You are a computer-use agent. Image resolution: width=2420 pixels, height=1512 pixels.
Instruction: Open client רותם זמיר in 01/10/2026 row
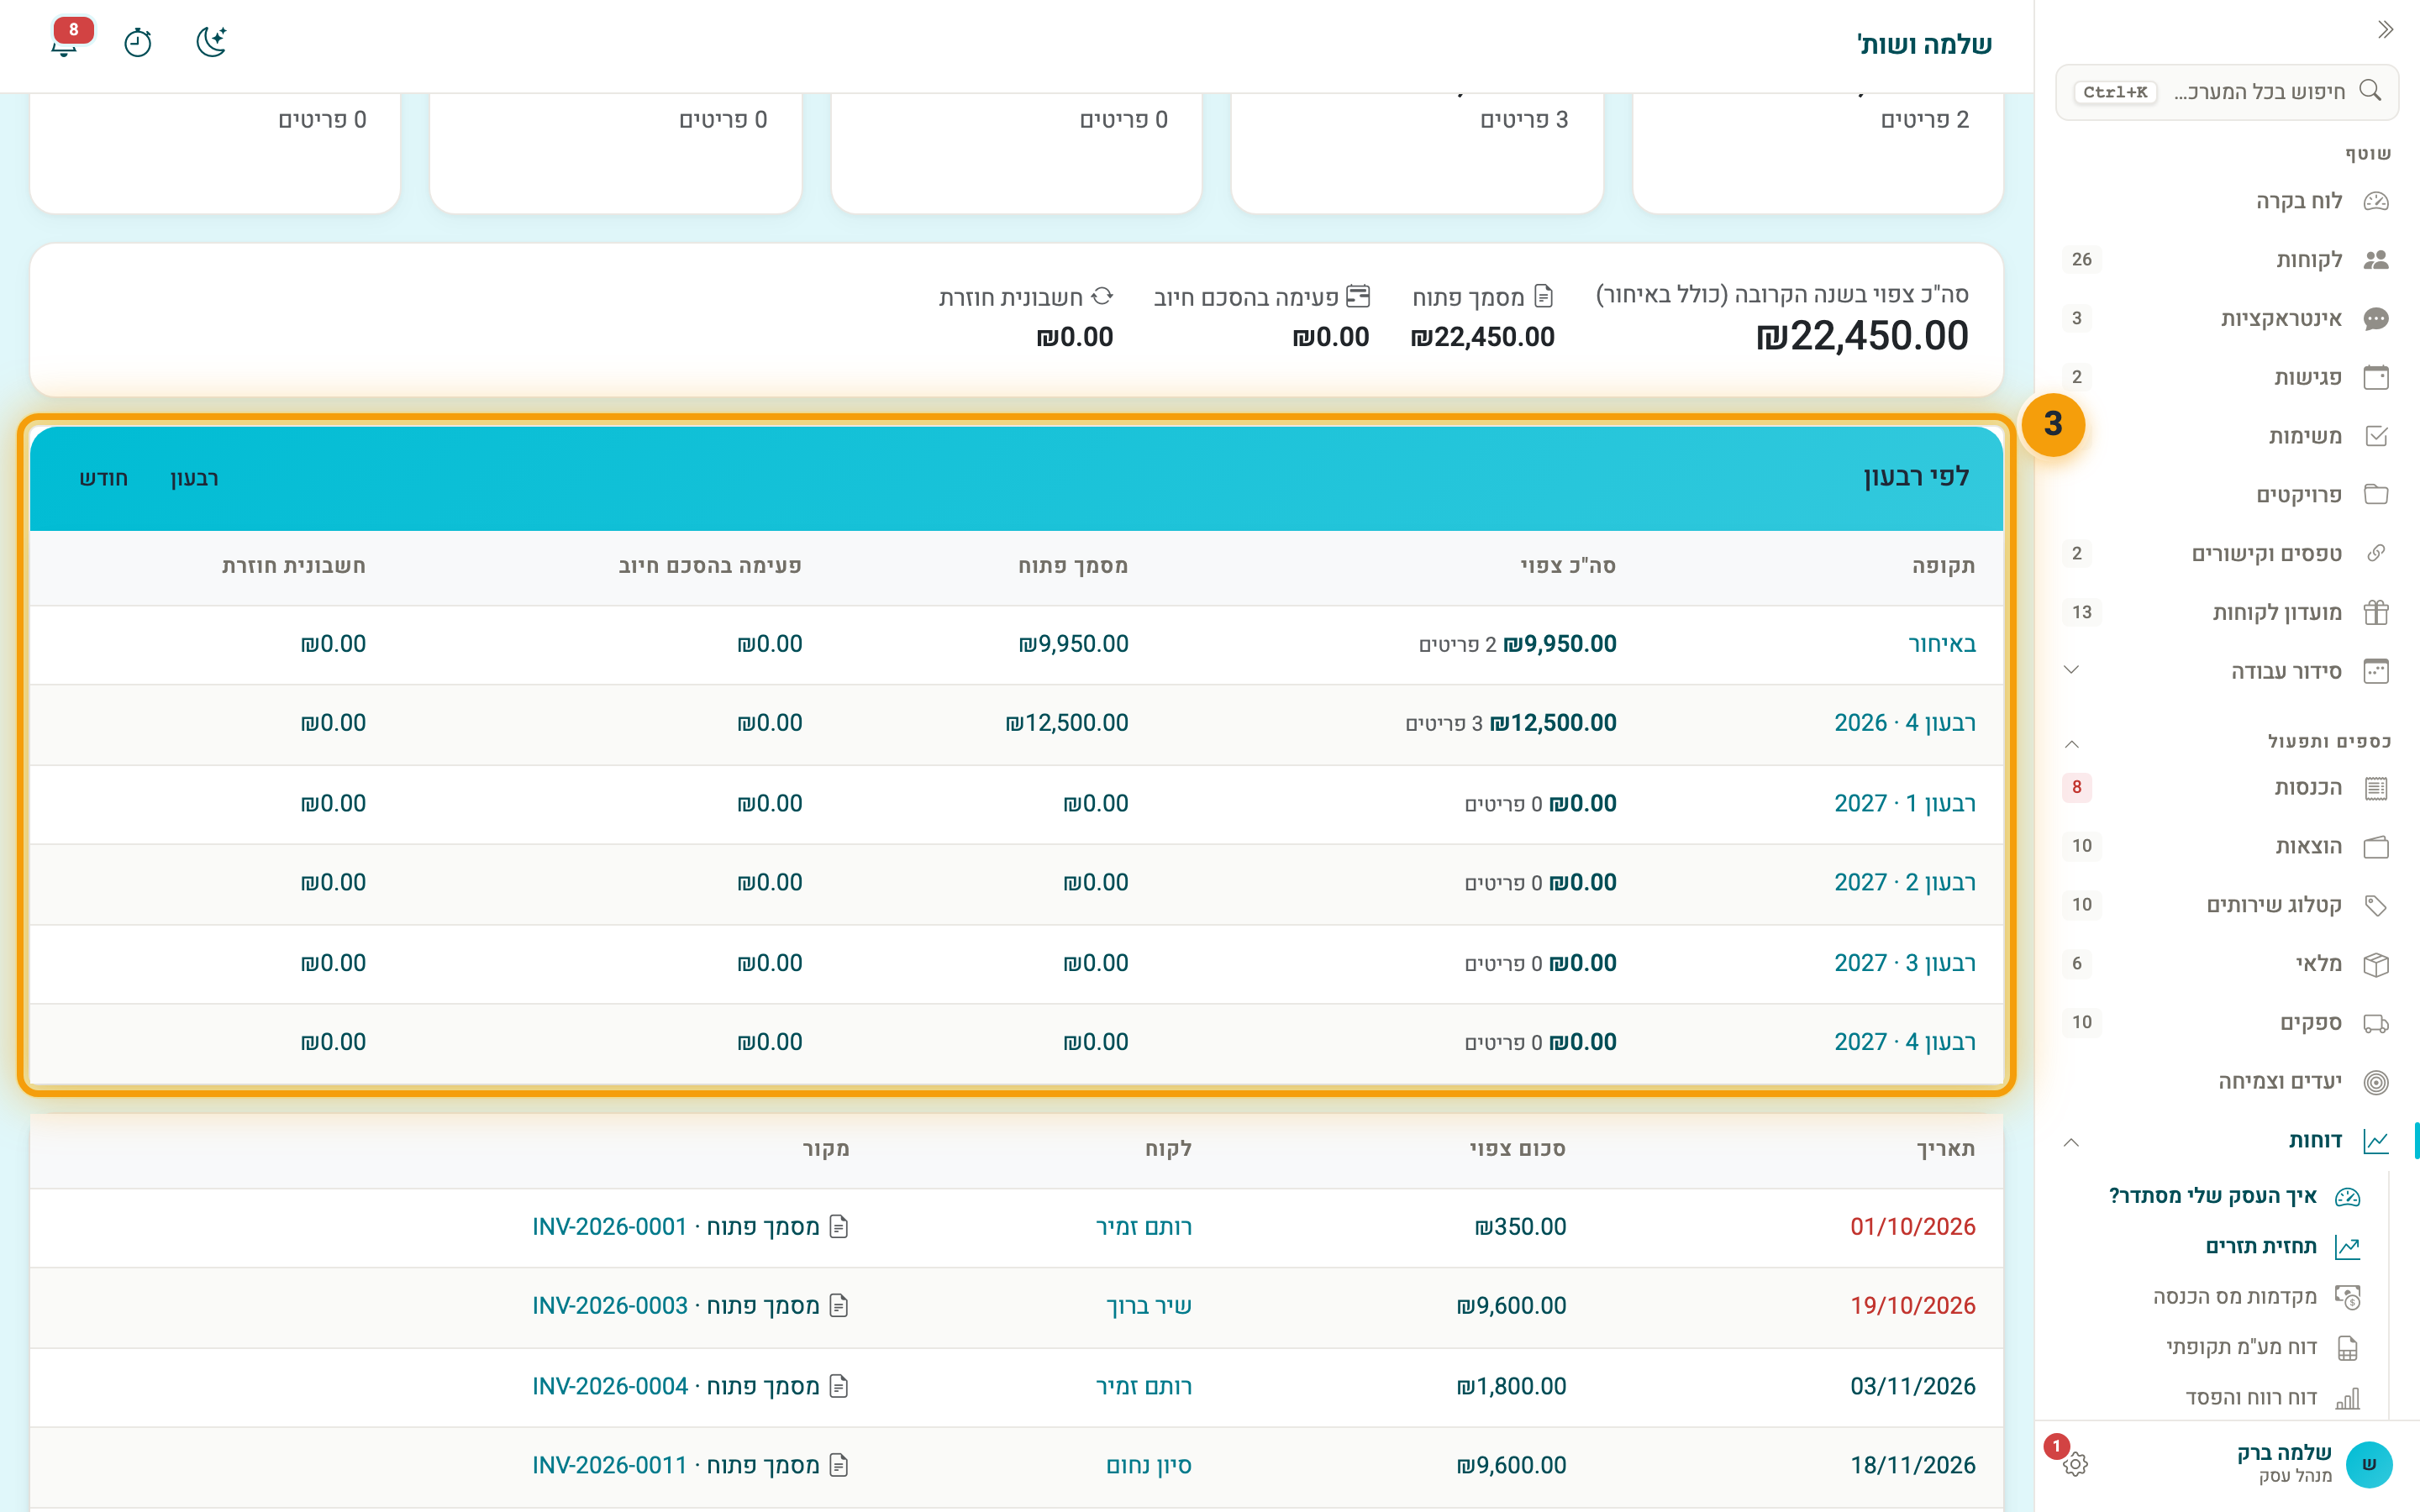point(1143,1227)
